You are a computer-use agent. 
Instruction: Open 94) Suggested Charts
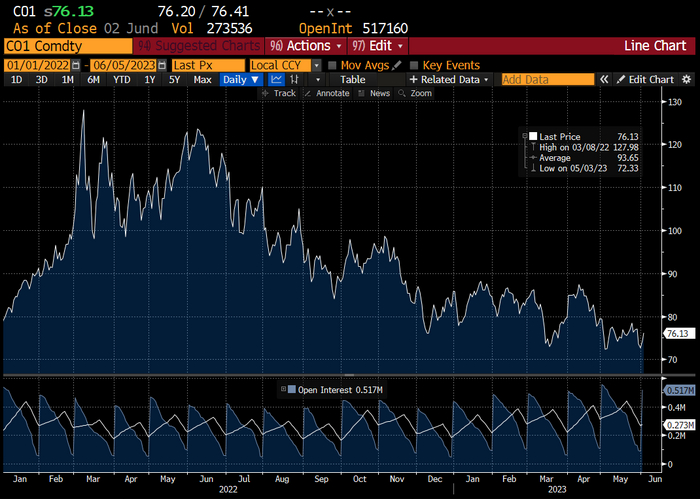point(198,46)
